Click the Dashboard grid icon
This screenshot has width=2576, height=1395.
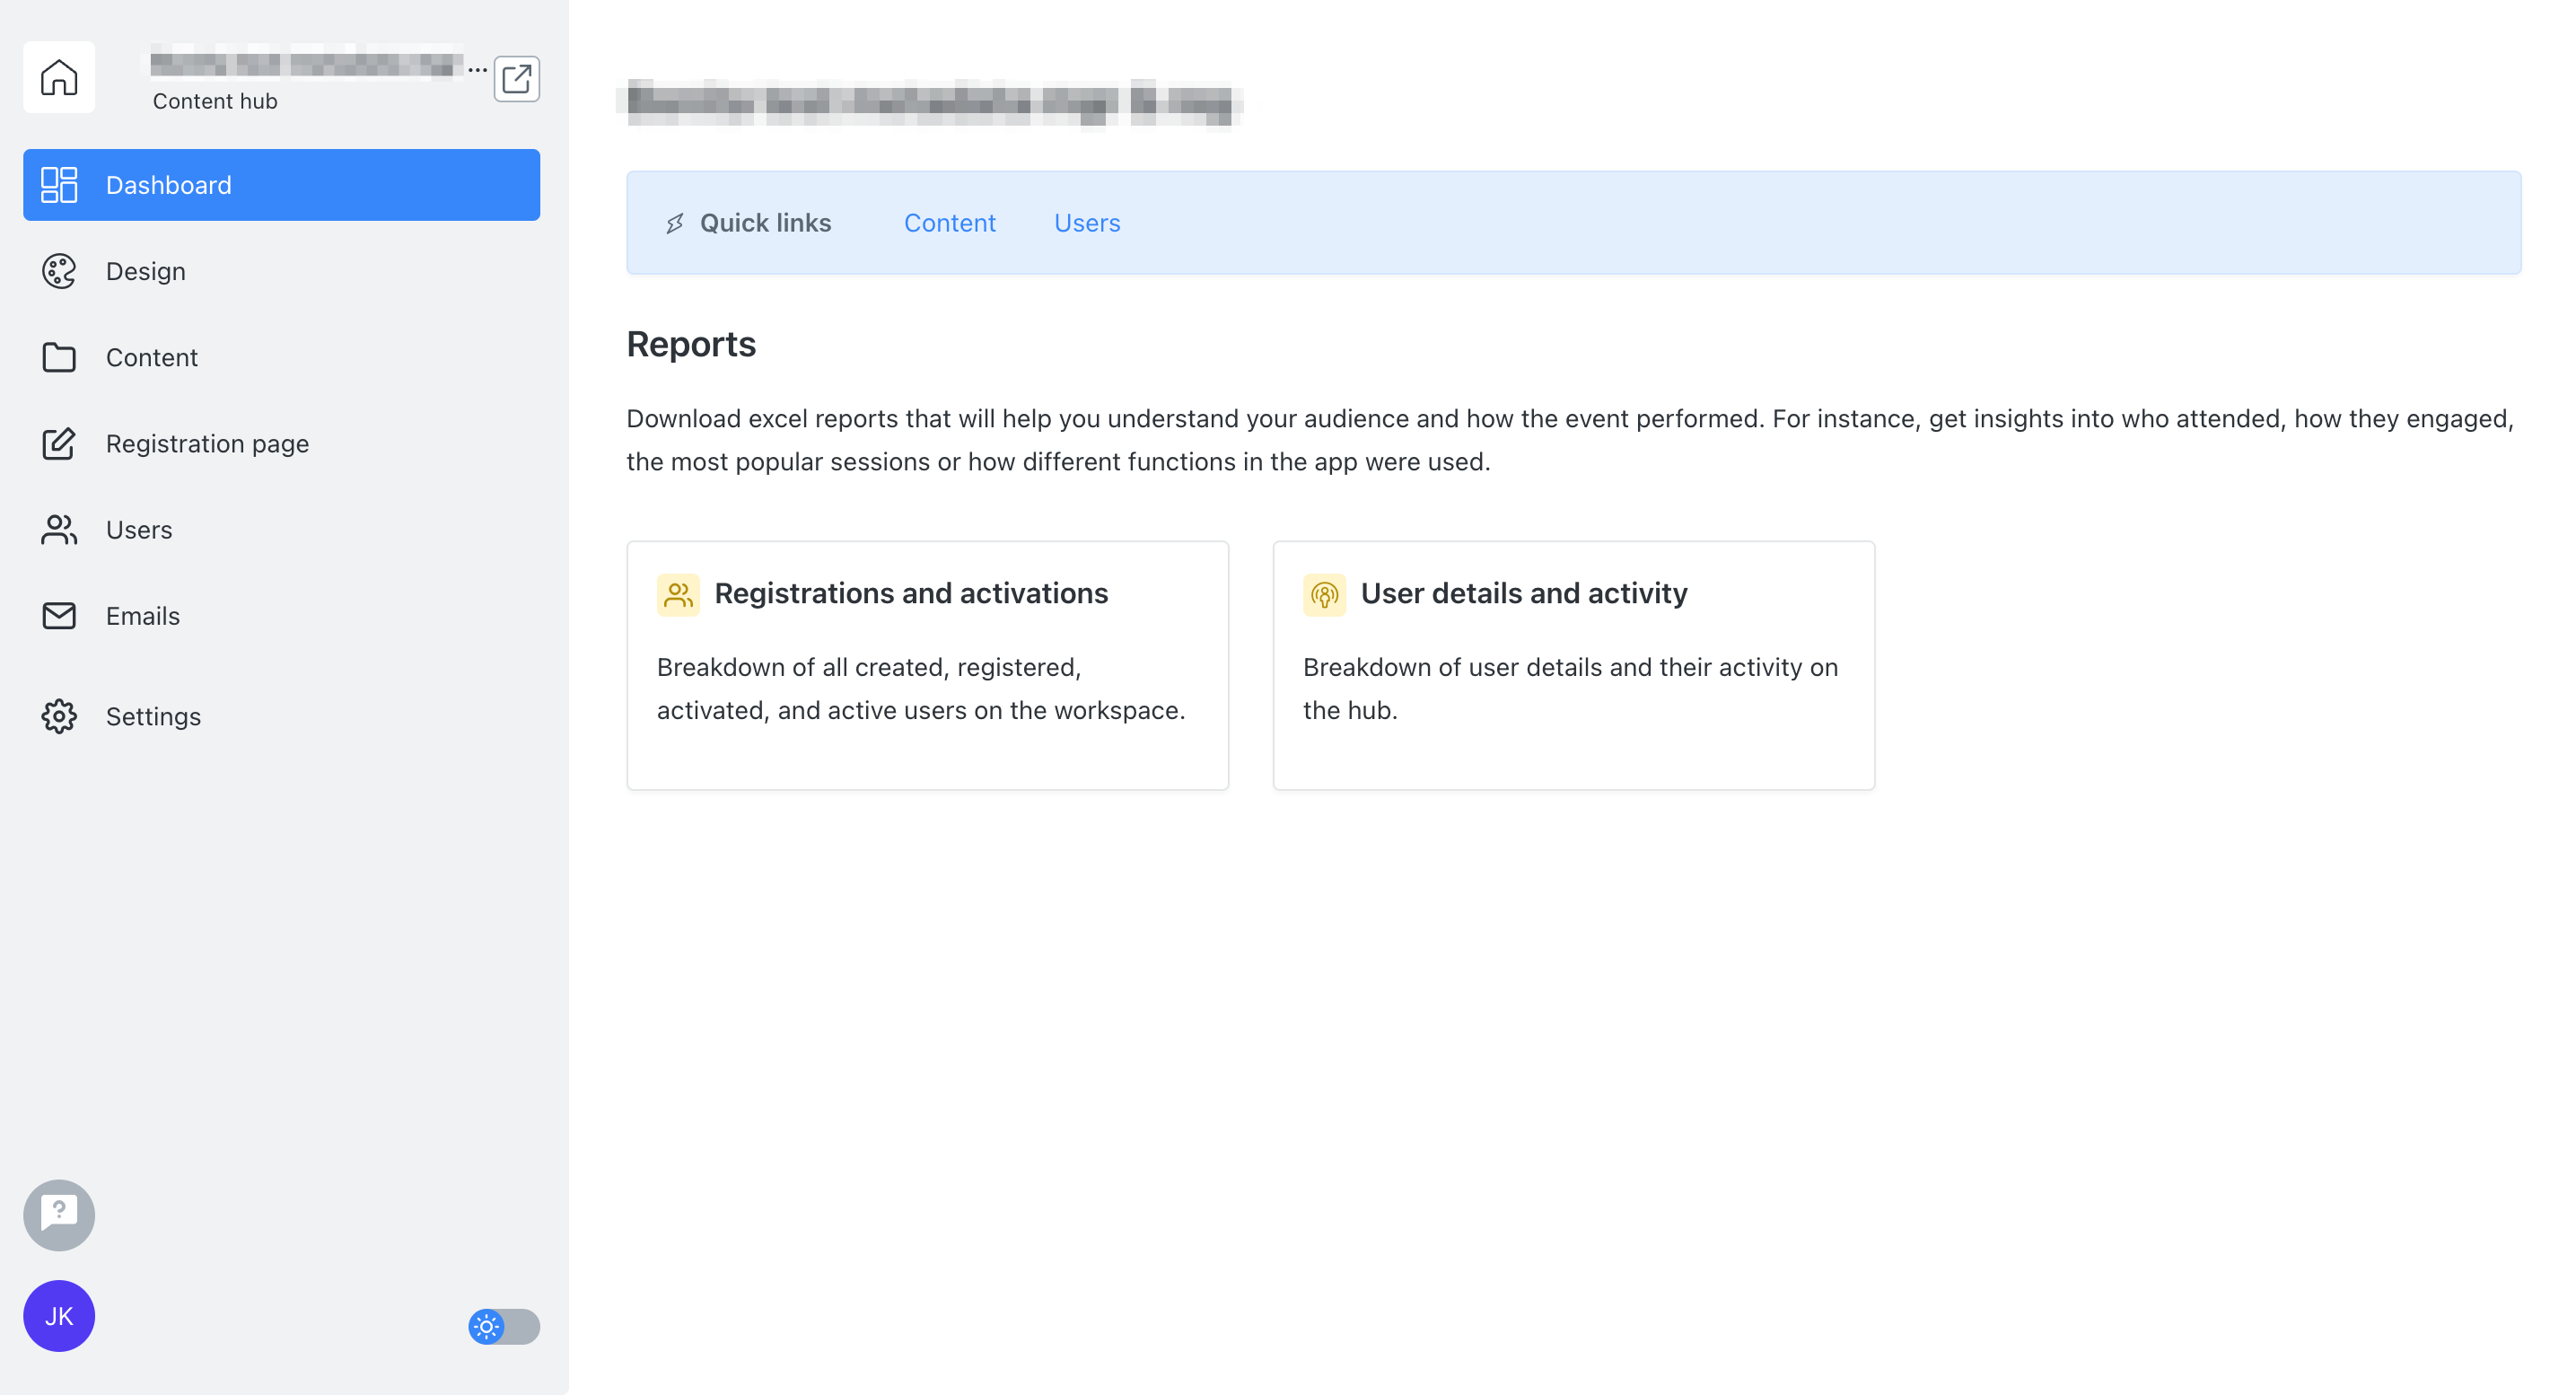coord(59,185)
